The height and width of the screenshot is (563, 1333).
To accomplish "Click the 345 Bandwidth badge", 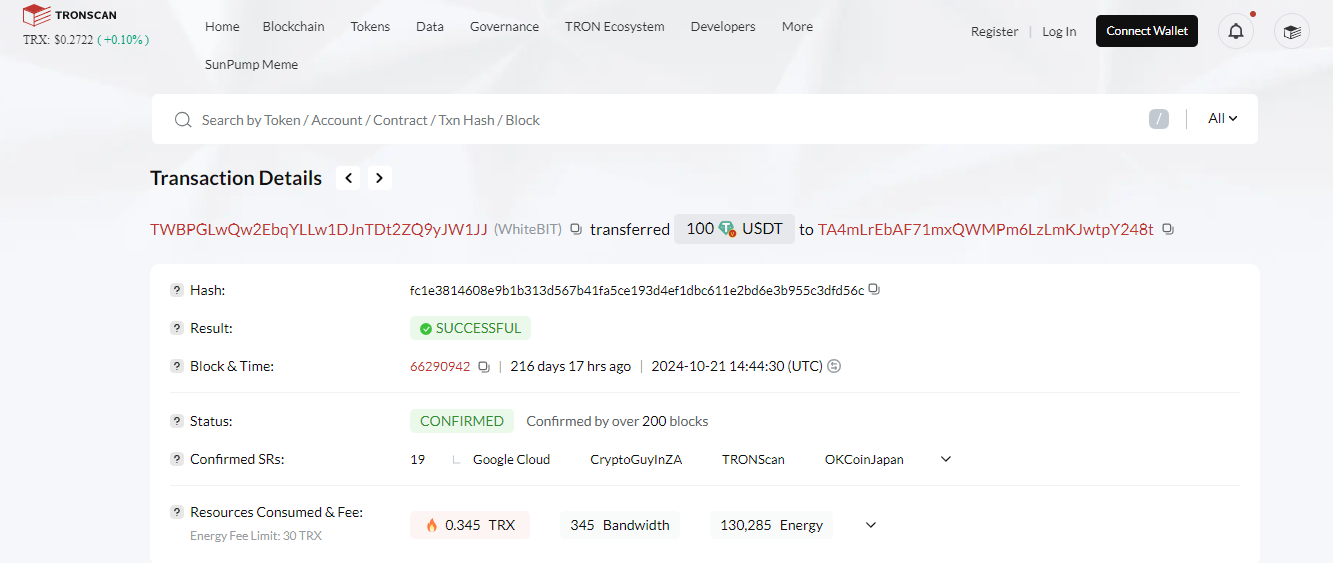I will (x=620, y=525).
